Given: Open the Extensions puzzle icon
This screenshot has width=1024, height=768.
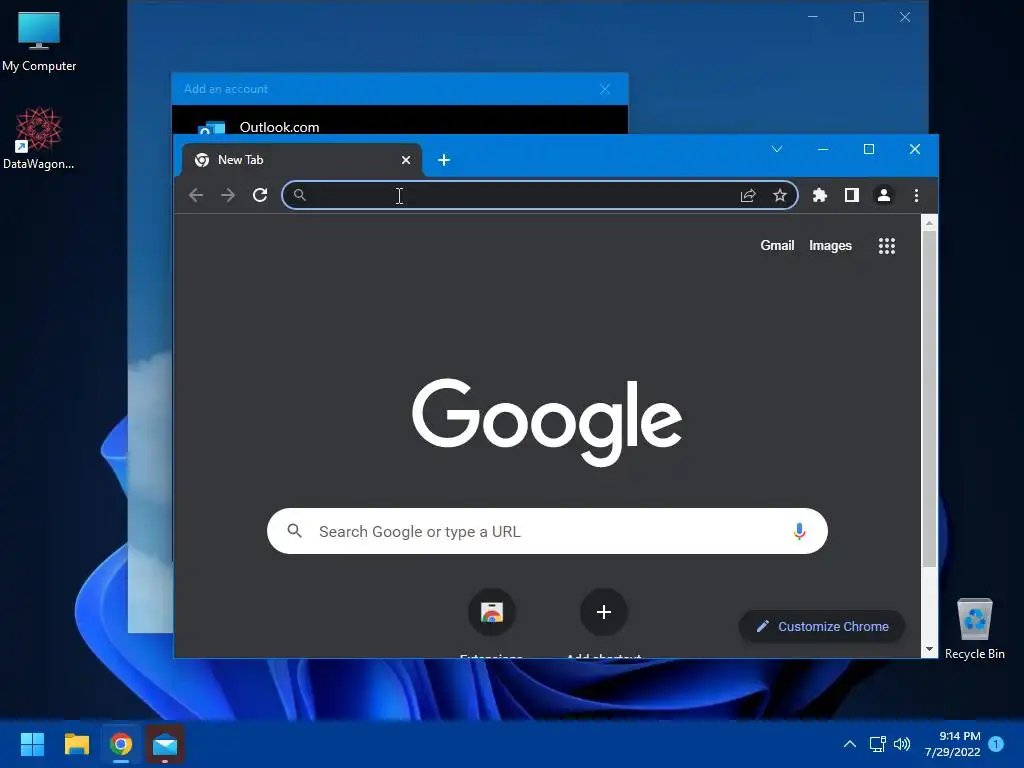Looking at the screenshot, I should 820,195.
